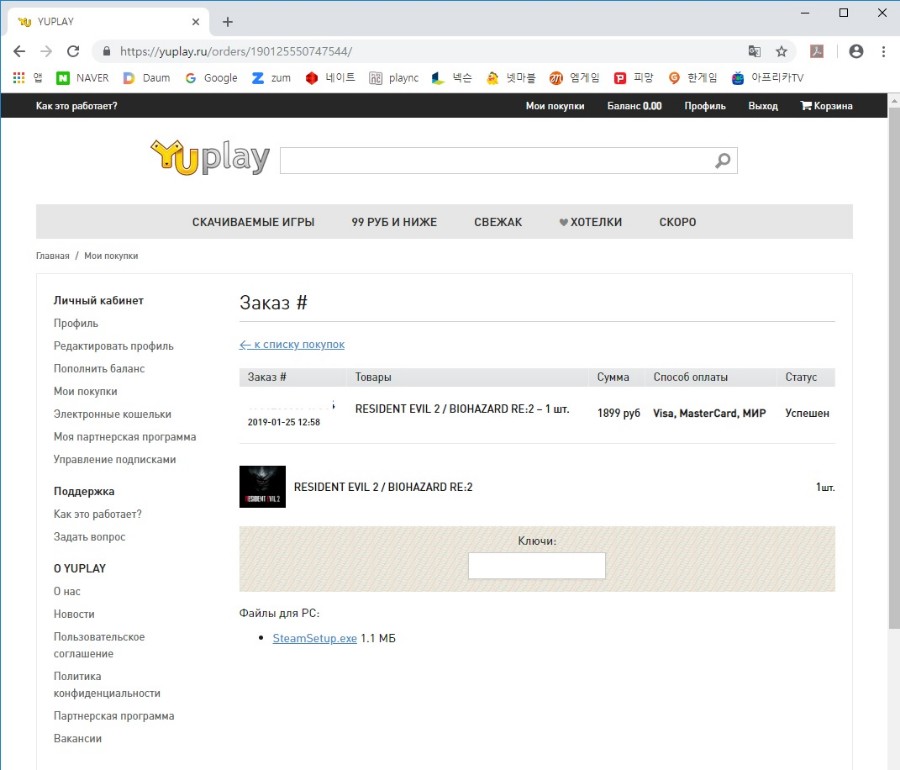Open the 한게임 bookmark

click(693, 77)
